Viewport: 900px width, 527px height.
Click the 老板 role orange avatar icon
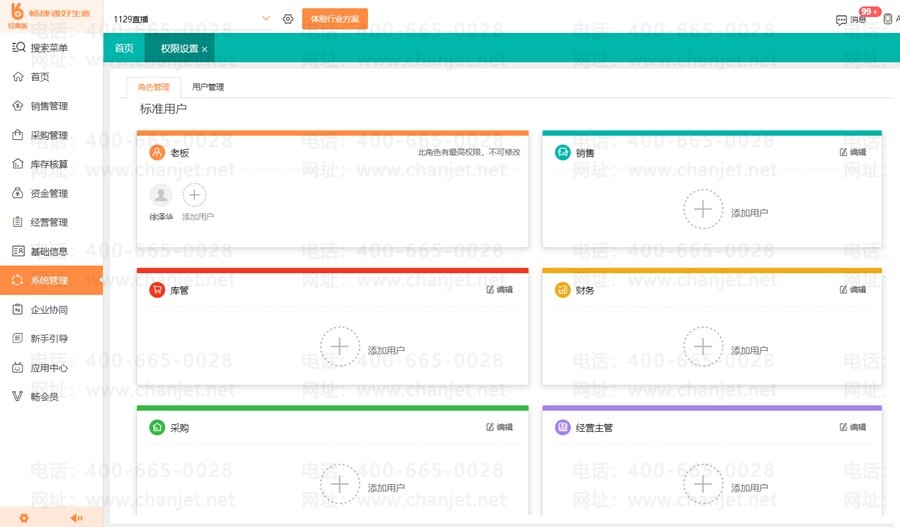tap(157, 153)
